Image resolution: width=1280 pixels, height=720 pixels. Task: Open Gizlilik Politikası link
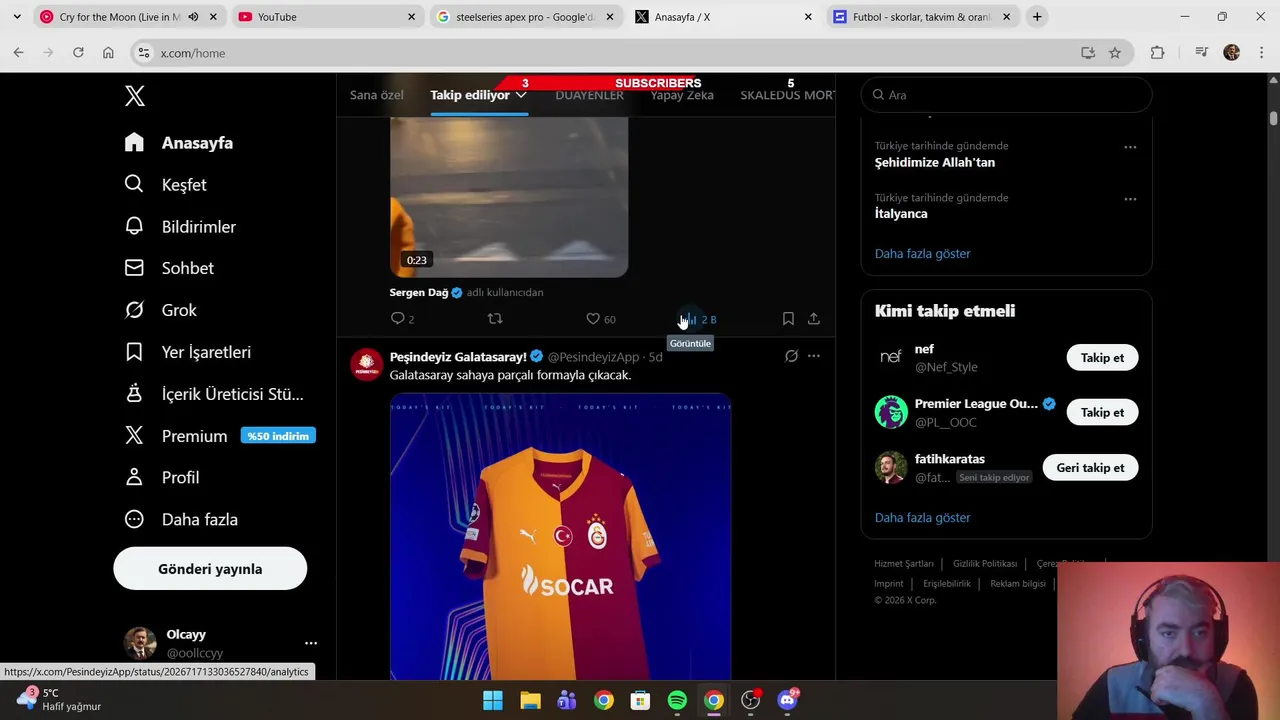tap(985, 564)
